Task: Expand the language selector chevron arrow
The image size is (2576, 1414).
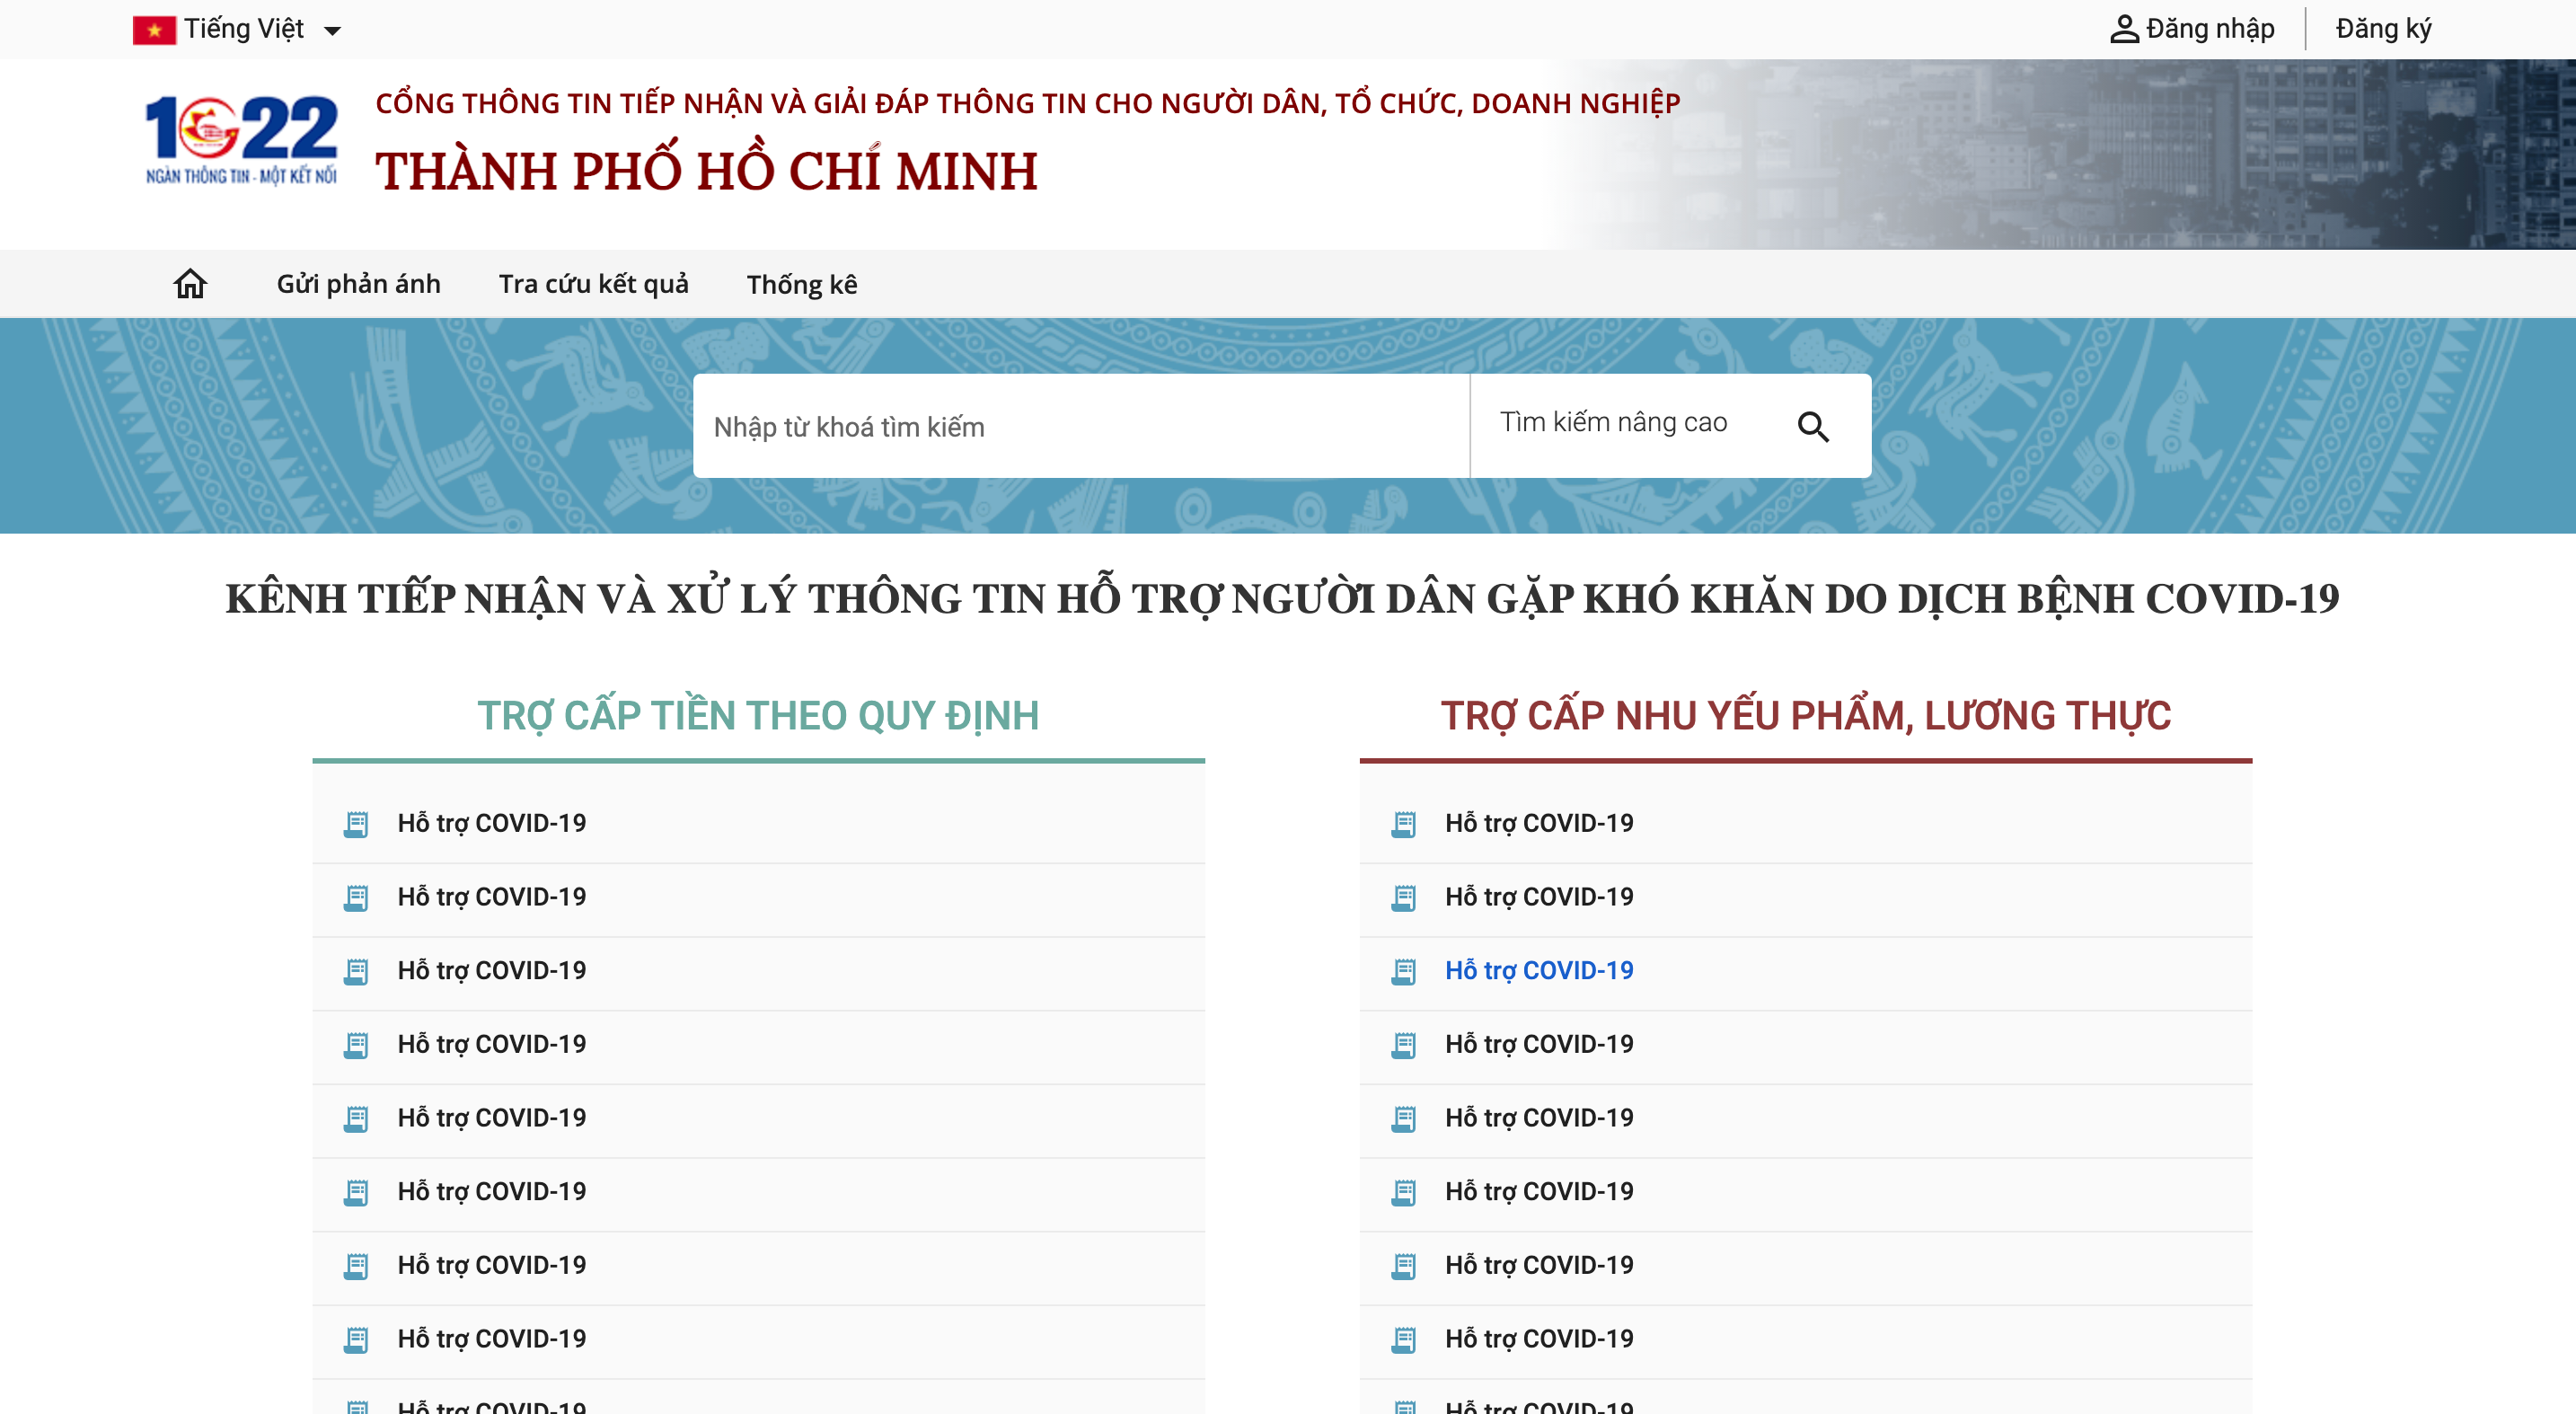Action: tap(333, 28)
